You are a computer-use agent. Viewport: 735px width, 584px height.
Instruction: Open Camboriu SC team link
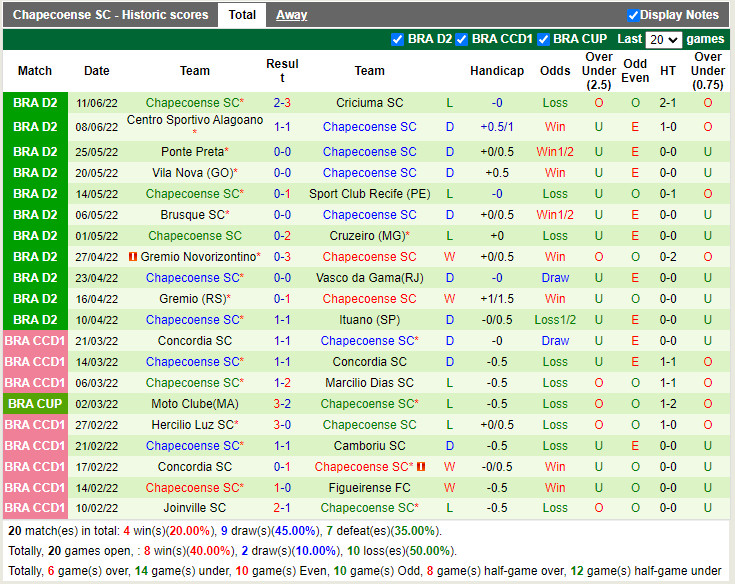pyautogui.click(x=369, y=446)
